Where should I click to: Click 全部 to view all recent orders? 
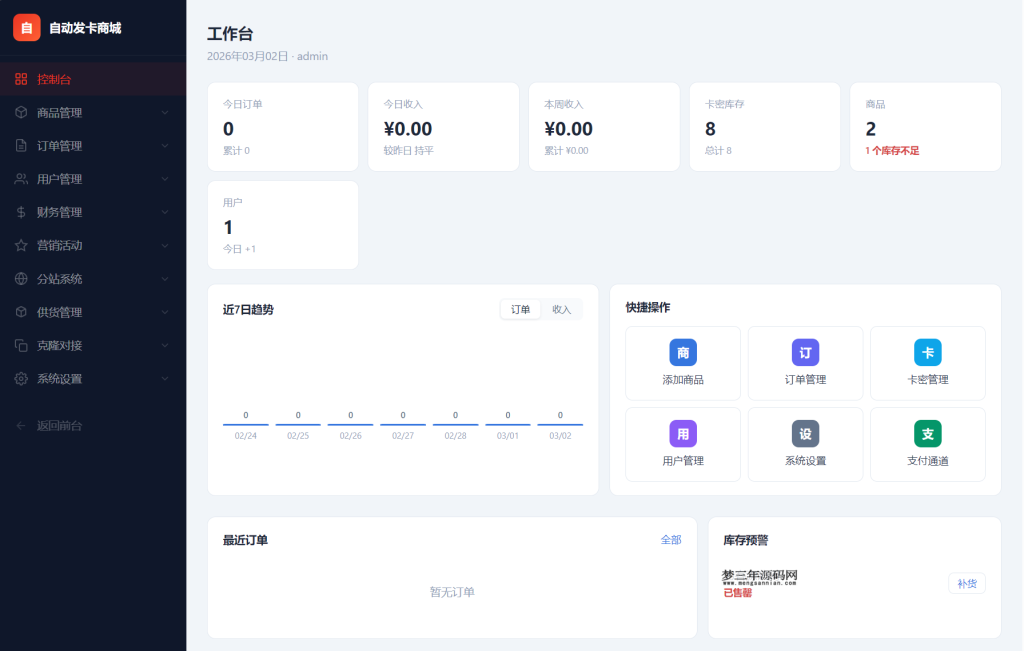point(671,539)
